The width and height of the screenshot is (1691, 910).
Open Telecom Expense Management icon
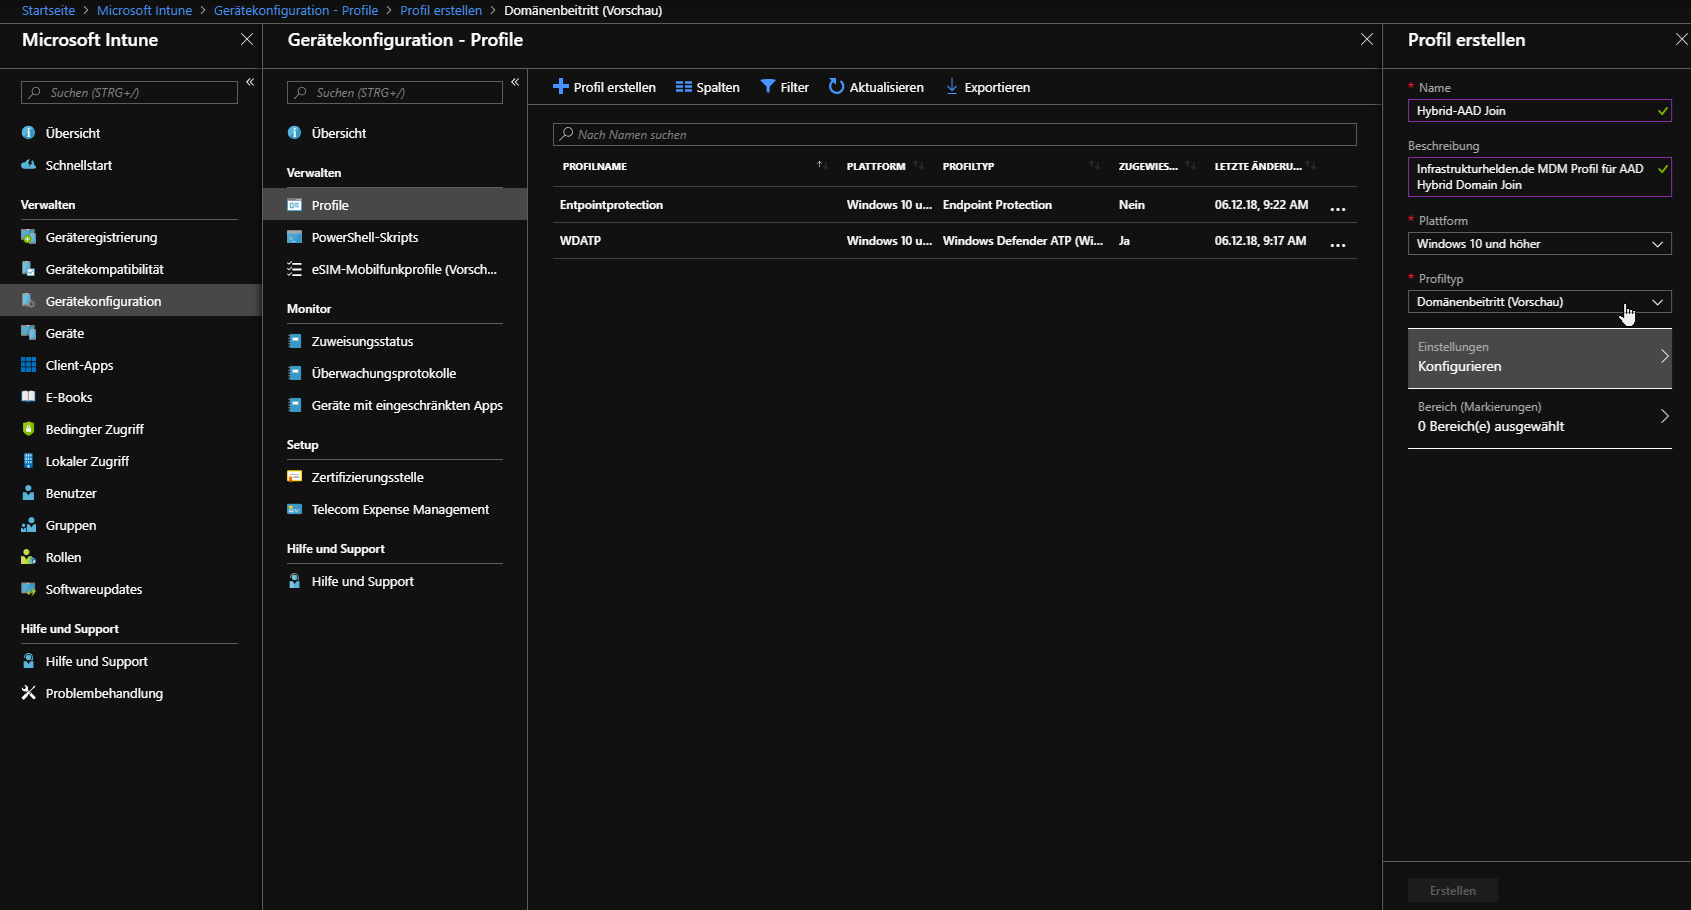[x=294, y=509]
